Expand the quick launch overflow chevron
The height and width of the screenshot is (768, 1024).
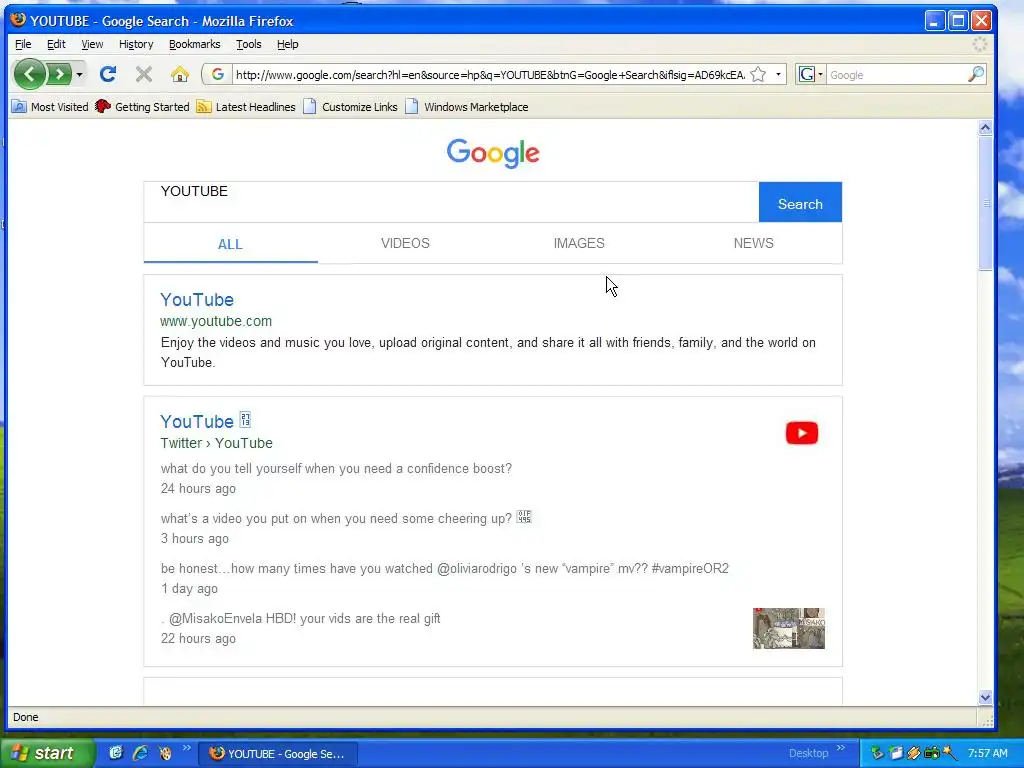186,748
